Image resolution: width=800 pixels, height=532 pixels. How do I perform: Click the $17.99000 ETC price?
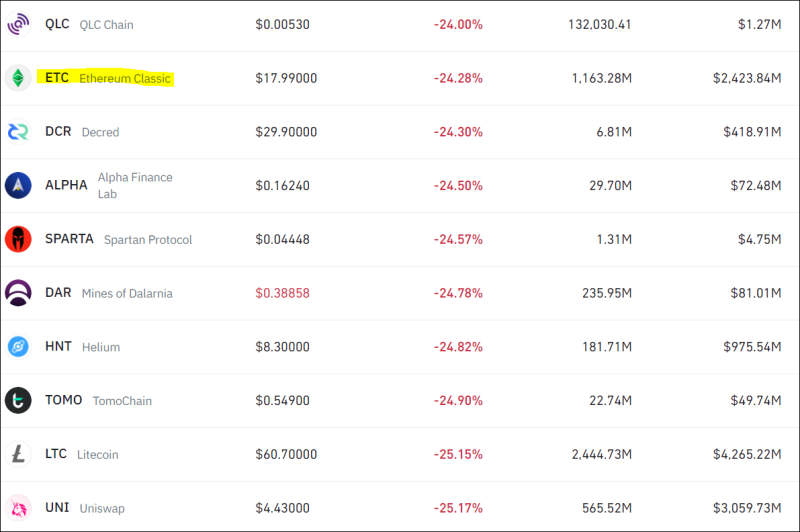[x=286, y=78]
